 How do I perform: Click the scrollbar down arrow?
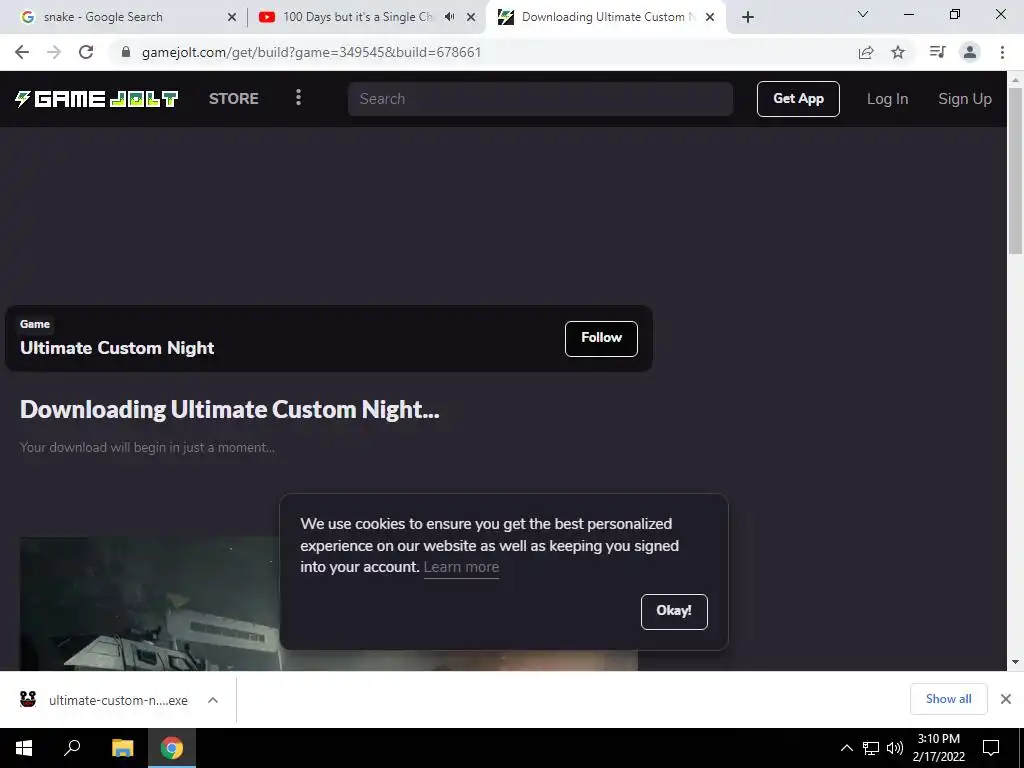(x=1015, y=662)
